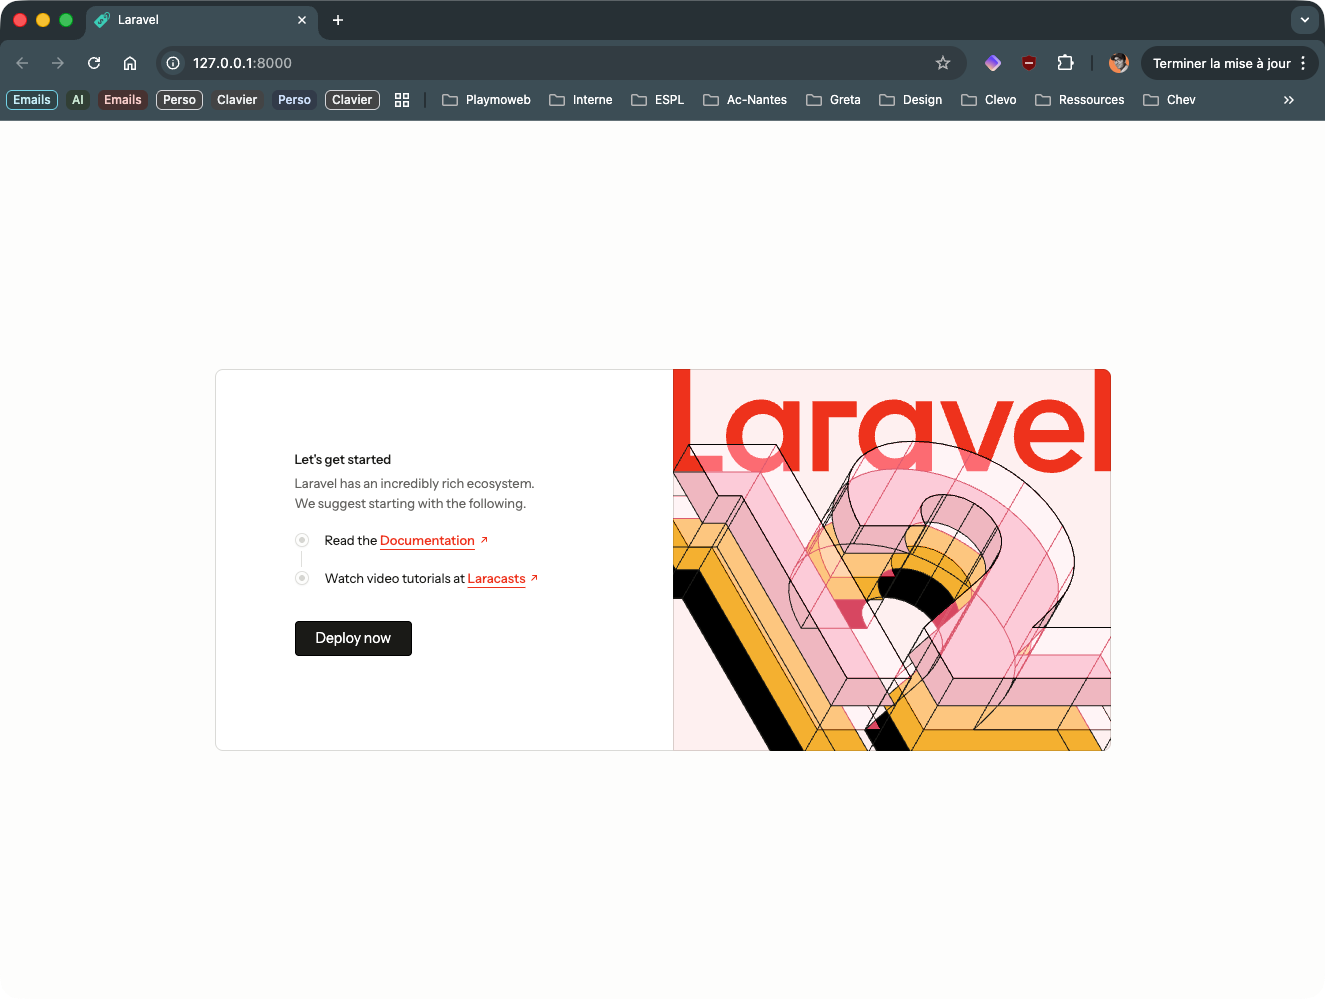Image resolution: width=1325 pixels, height=999 pixels.
Task: Click the Deploy now button
Action: click(x=353, y=638)
